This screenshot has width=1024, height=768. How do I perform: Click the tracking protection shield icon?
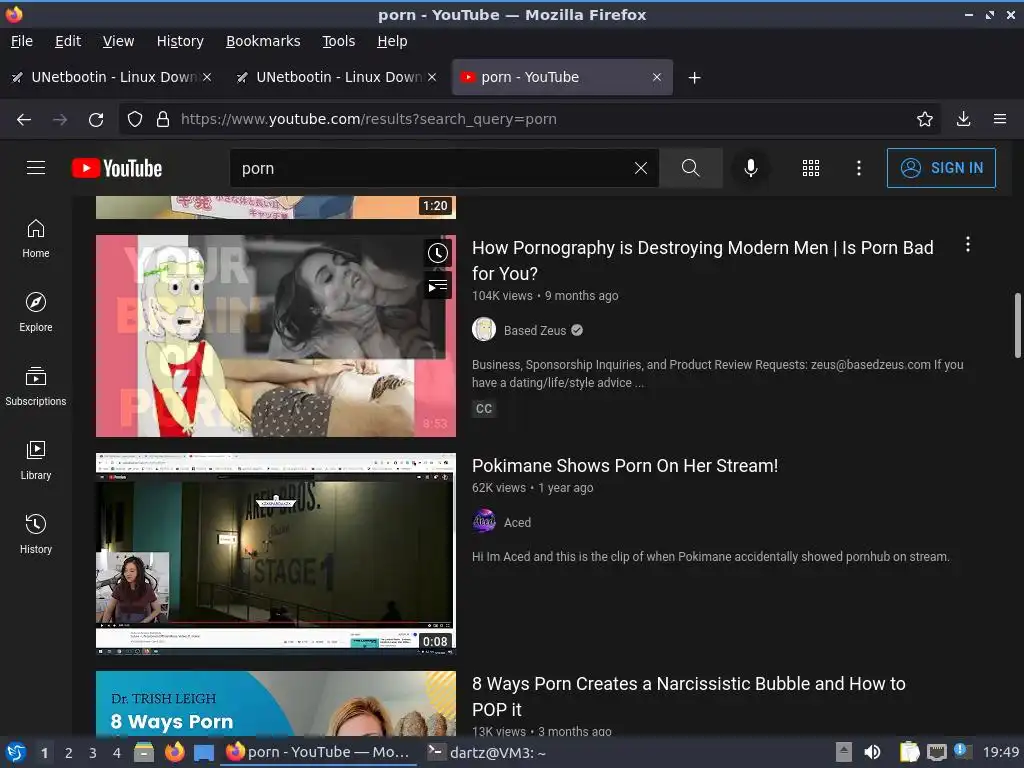coord(135,119)
